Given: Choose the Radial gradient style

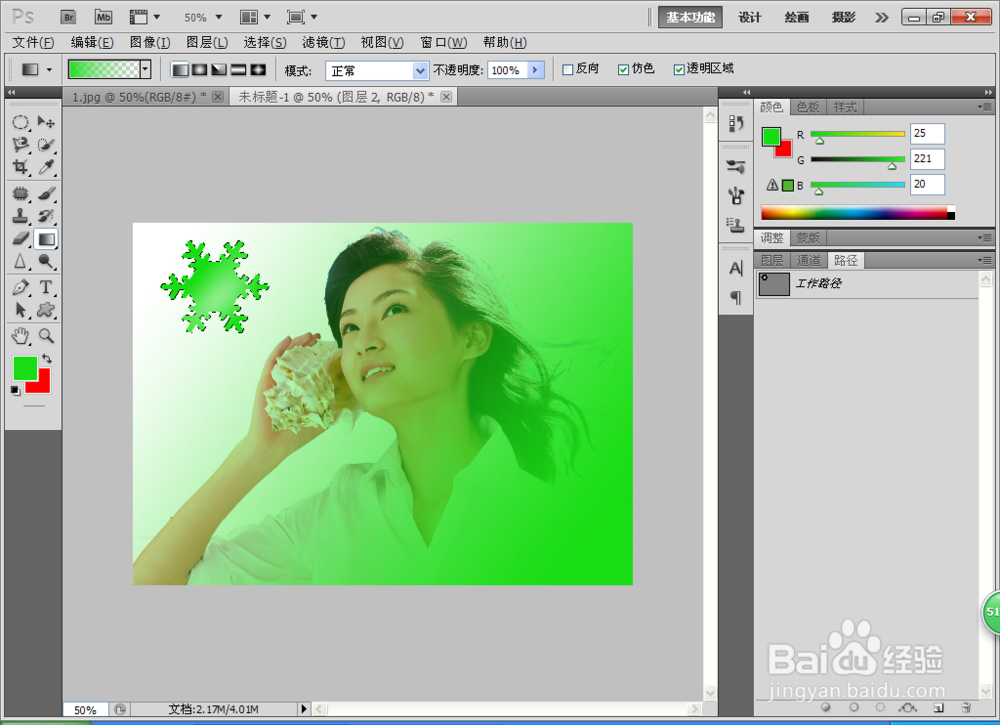Looking at the screenshot, I should coord(200,70).
